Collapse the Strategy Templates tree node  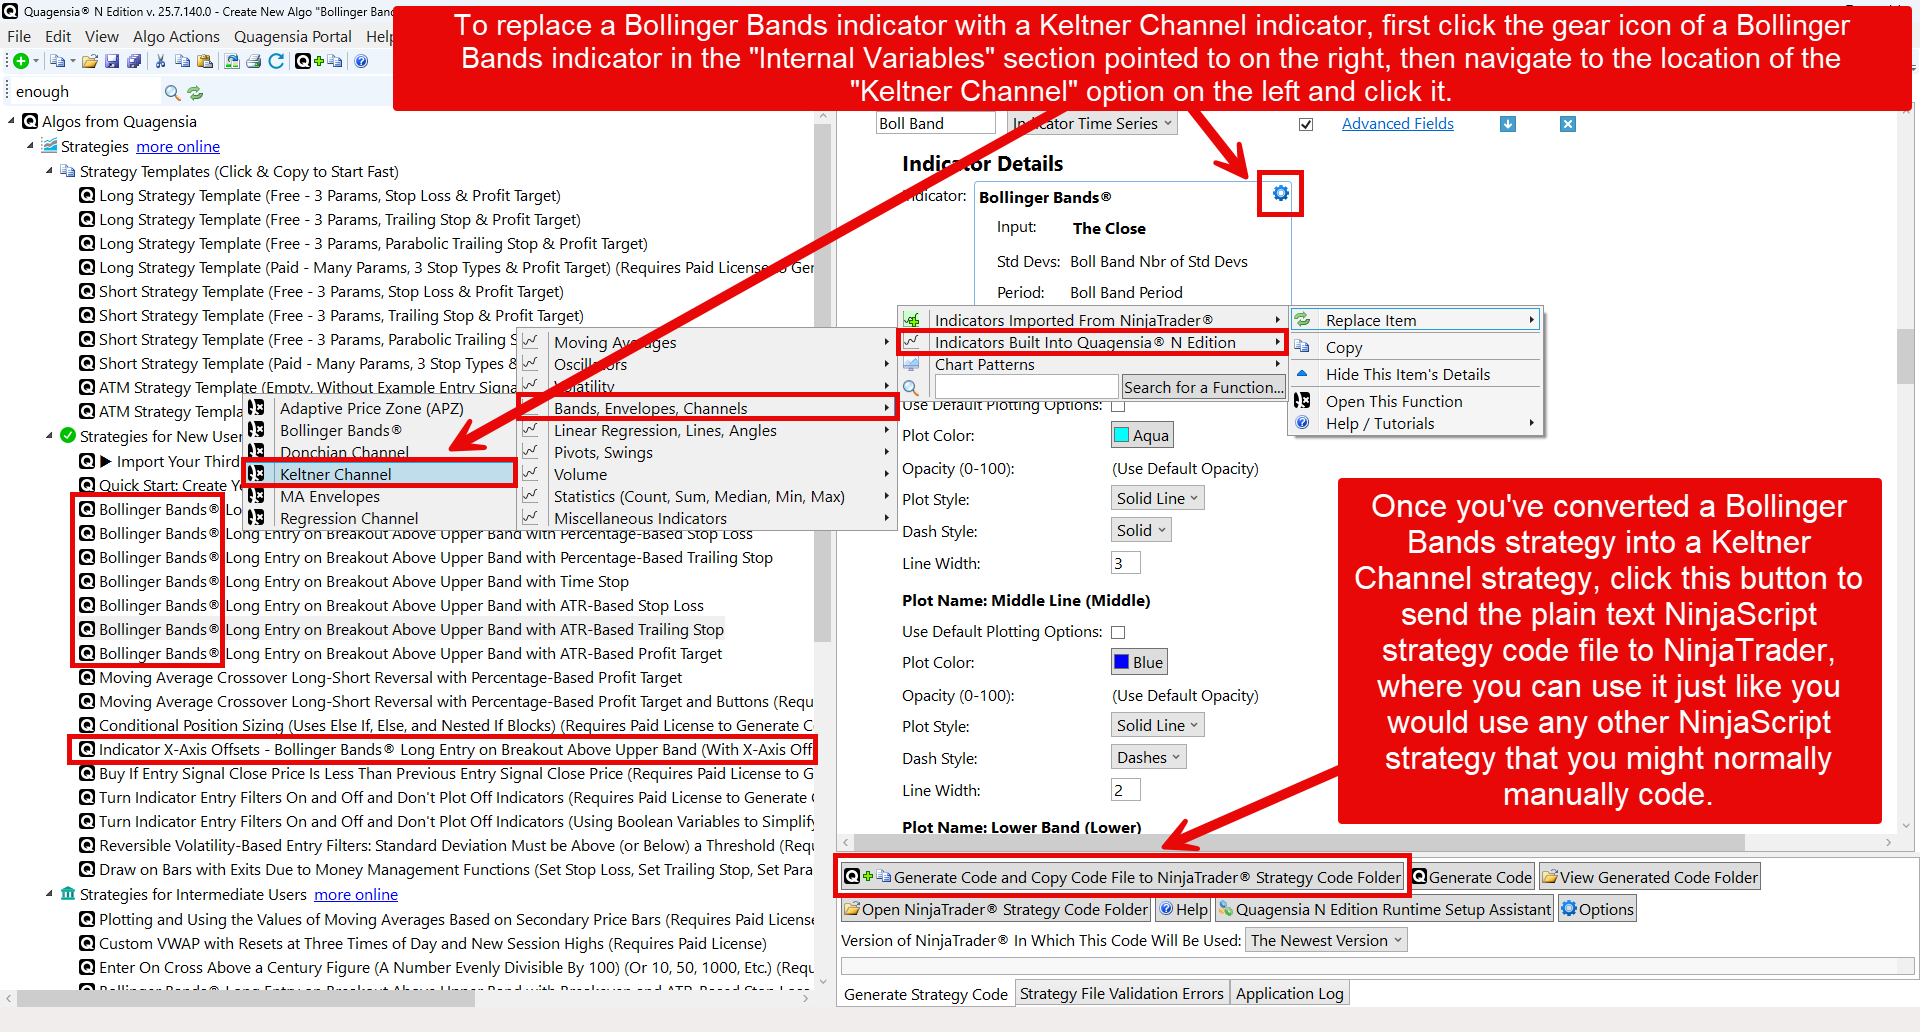point(49,171)
